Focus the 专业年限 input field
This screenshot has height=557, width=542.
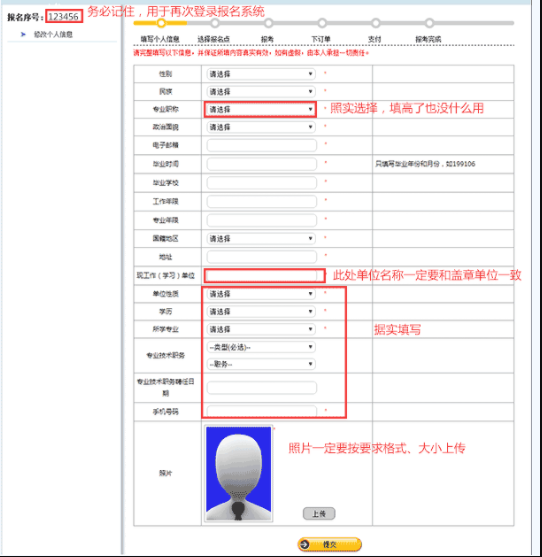(x=262, y=220)
